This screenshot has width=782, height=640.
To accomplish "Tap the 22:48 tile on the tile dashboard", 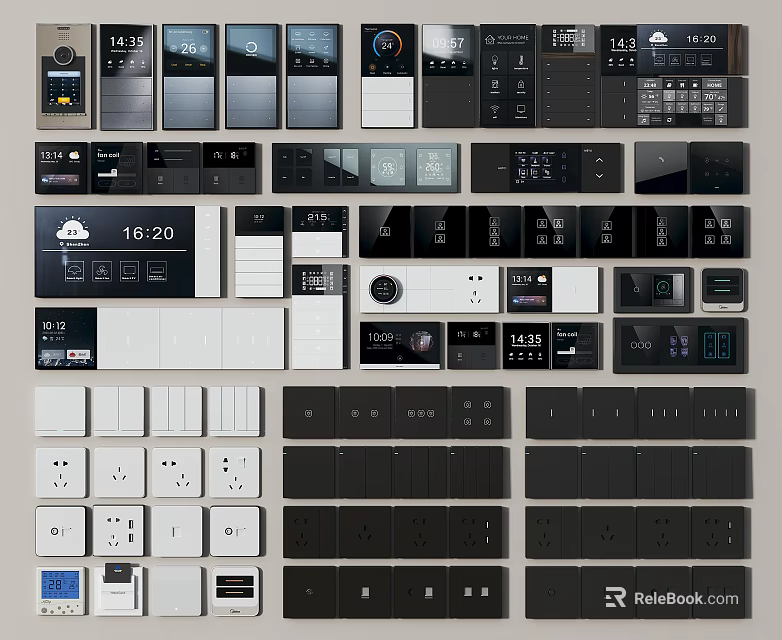I will 650,84.
